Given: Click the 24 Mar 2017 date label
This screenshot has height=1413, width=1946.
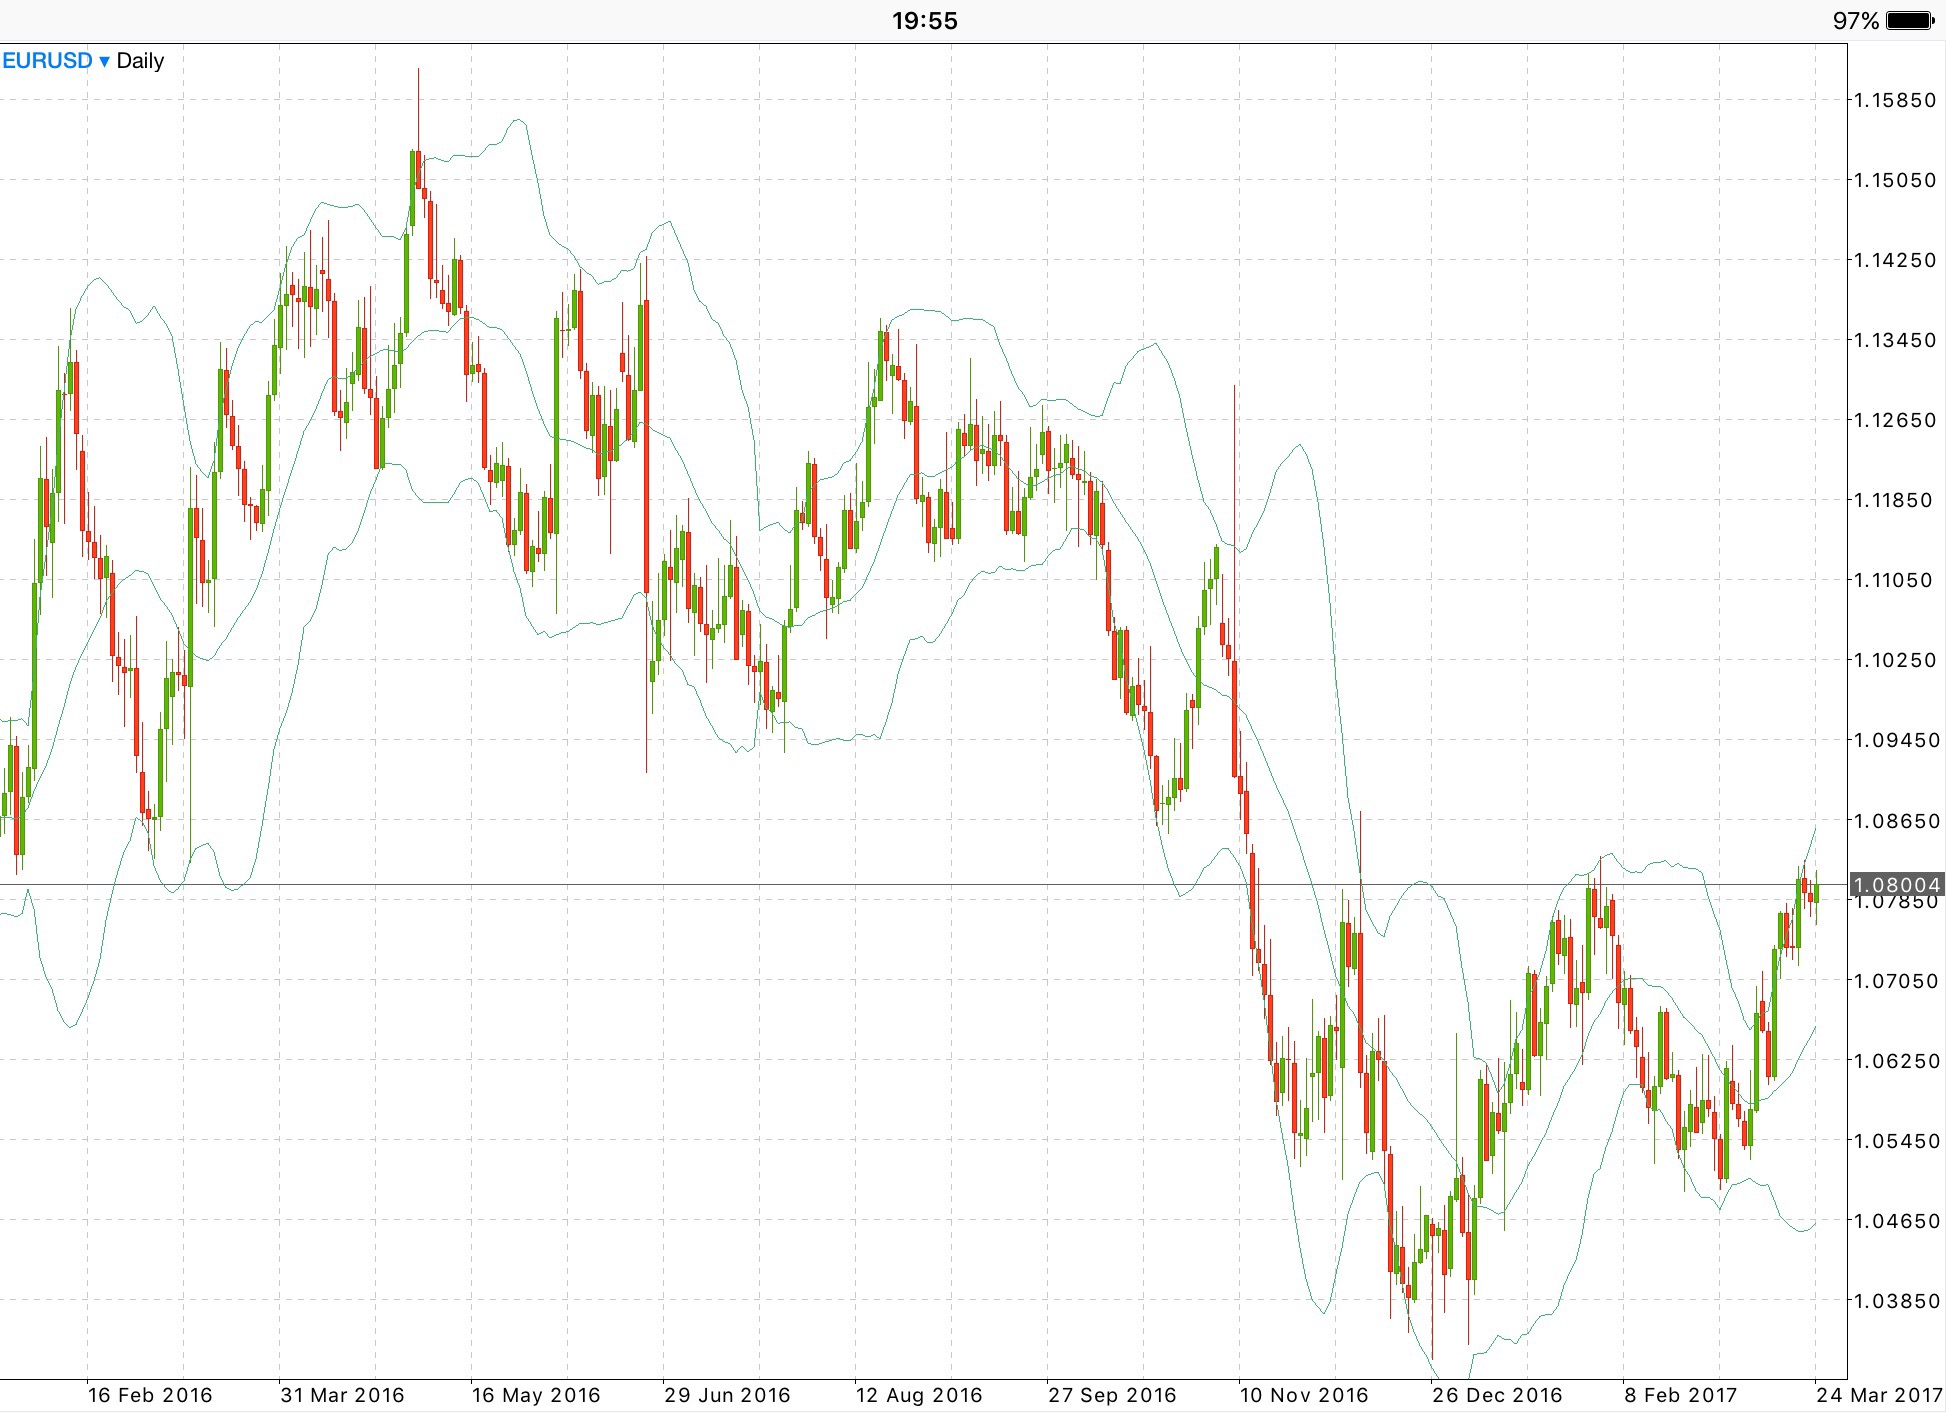Looking at the screenshot, I should click(x=1880, y=1395).
